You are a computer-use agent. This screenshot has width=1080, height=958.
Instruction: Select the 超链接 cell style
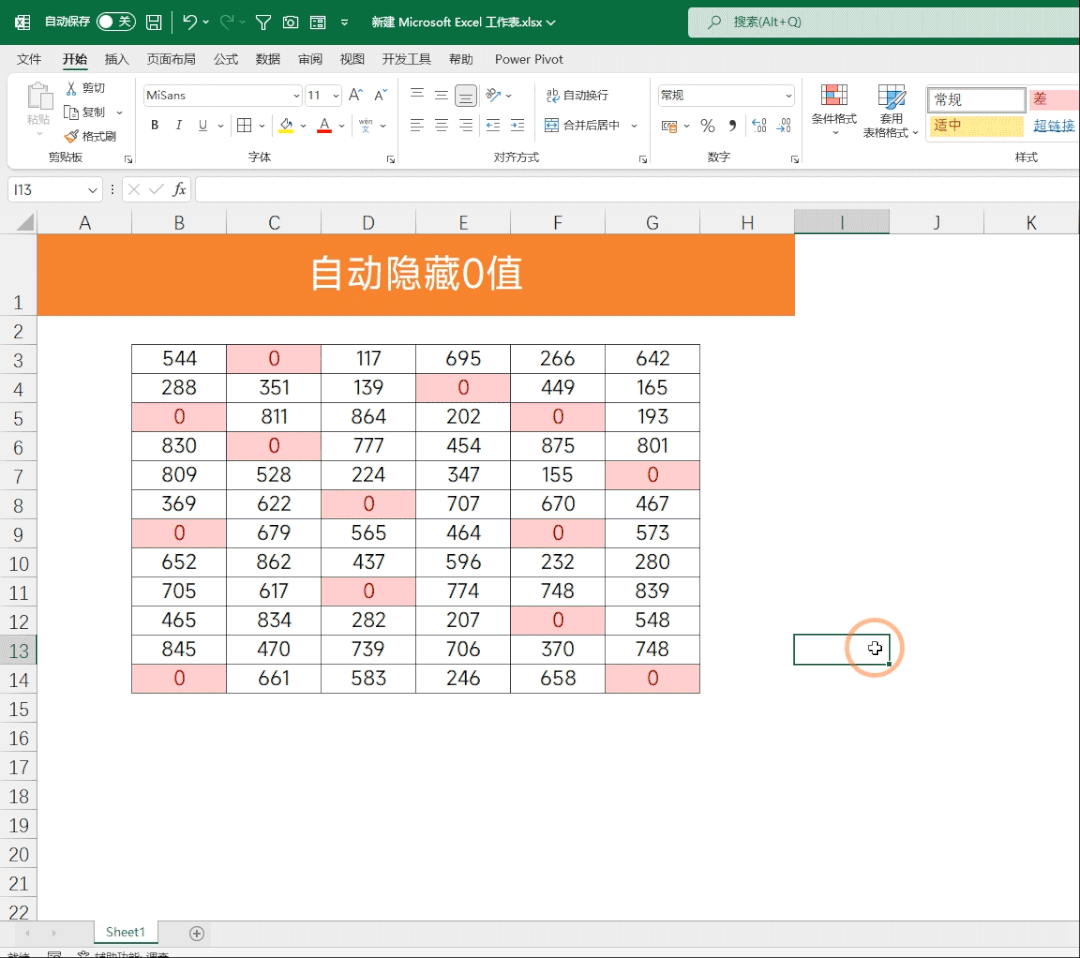[1053, 126]
